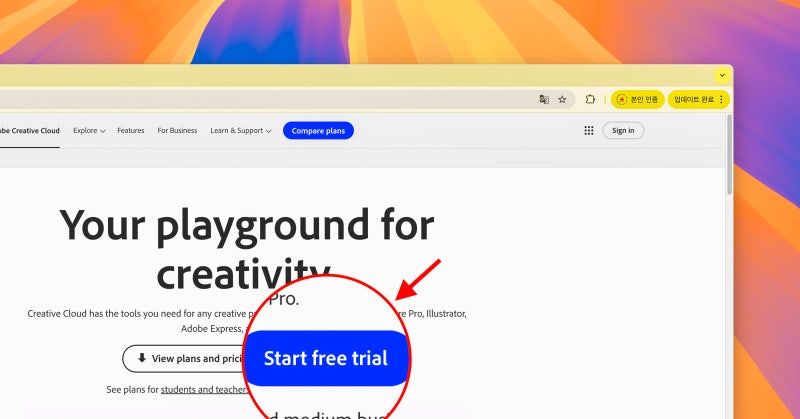The width and height of the screenshot is (800, 419).
Task: Open the tab search chevron at top
Action: pos(722,76)
